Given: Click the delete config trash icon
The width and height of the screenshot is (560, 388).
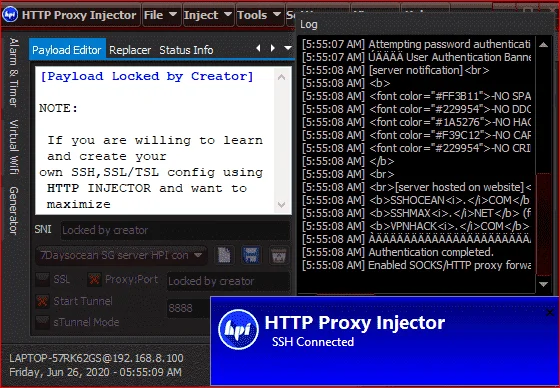Looking at the screenshot, I should coord(279,255).
